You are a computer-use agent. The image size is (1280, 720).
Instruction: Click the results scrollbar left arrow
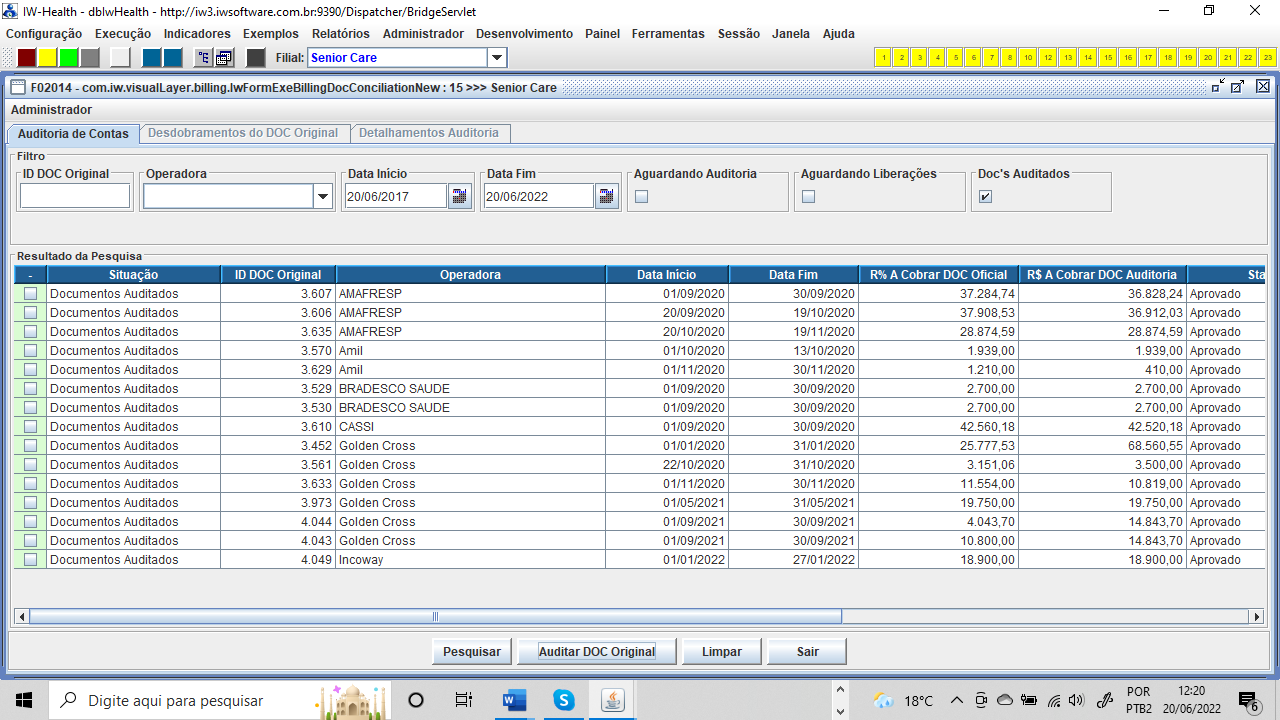tap(22, 616)
